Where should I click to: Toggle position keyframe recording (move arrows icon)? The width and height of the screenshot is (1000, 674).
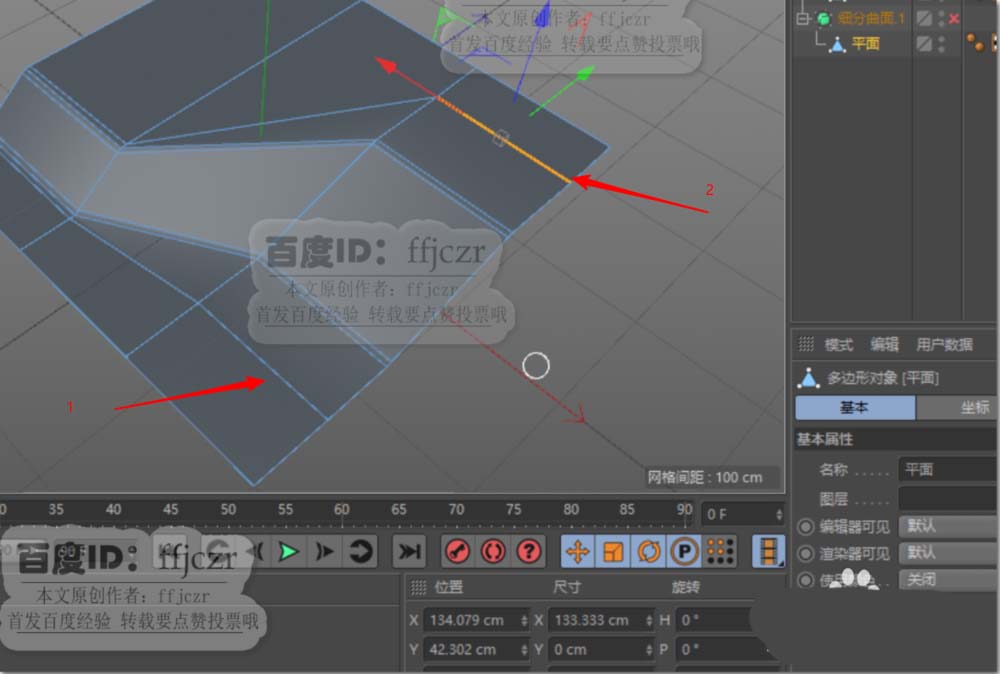(578, 552)
